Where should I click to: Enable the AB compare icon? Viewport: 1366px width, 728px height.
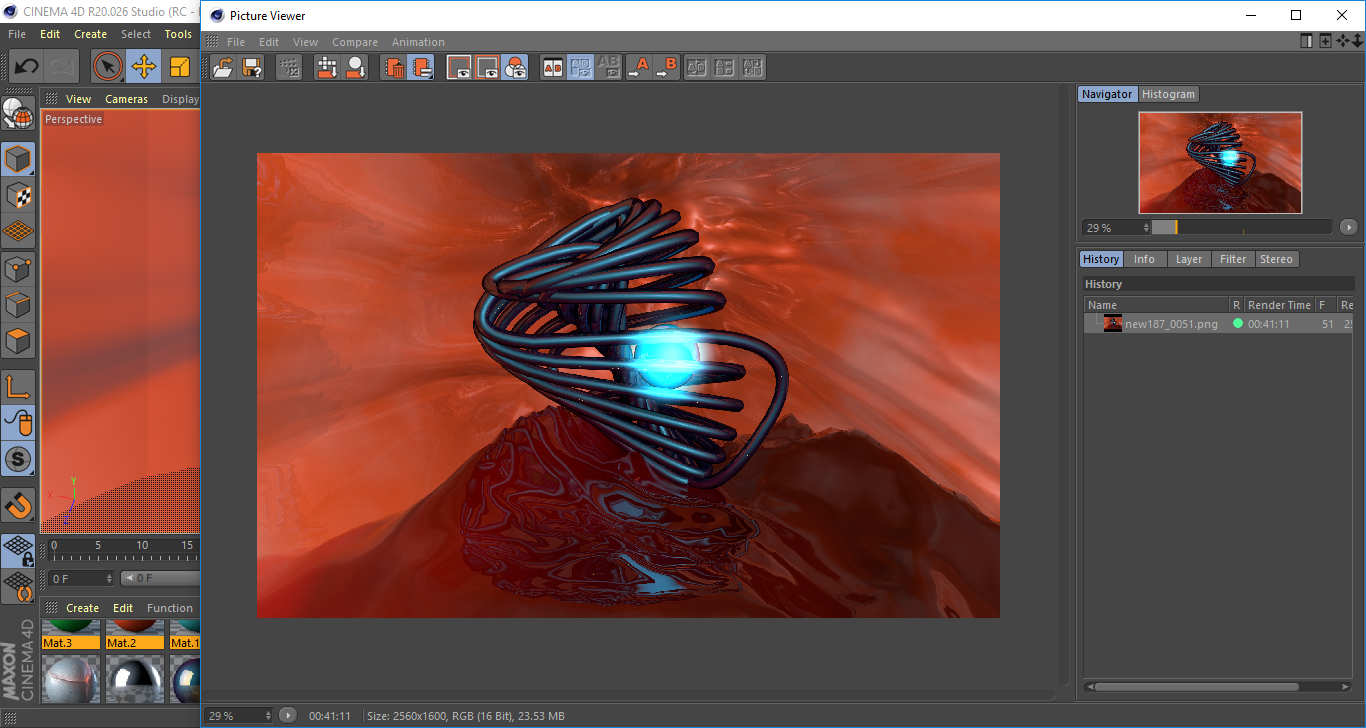pyautogui.click(x=552, y=68)
